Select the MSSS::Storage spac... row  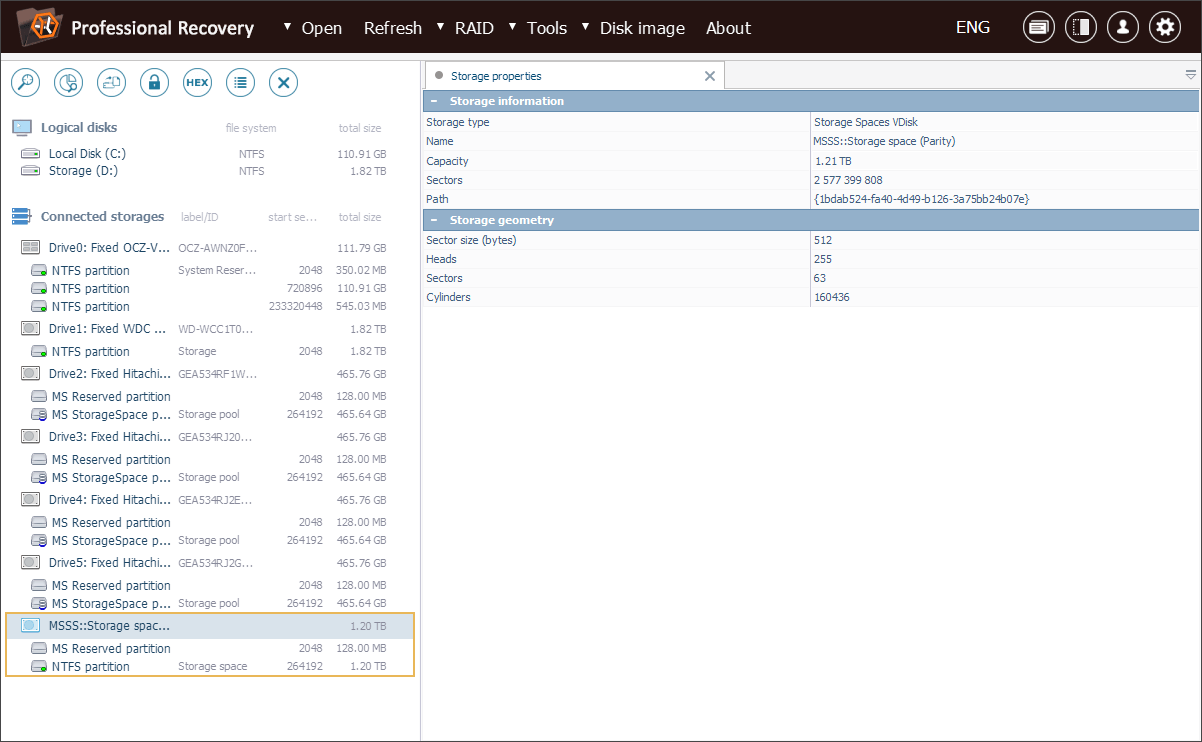tap(208, 626)
